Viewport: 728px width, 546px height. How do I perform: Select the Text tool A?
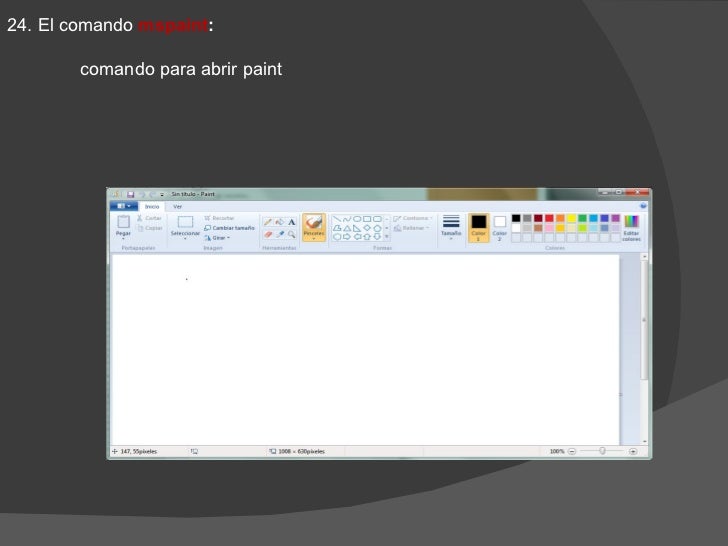click(292, 222)
